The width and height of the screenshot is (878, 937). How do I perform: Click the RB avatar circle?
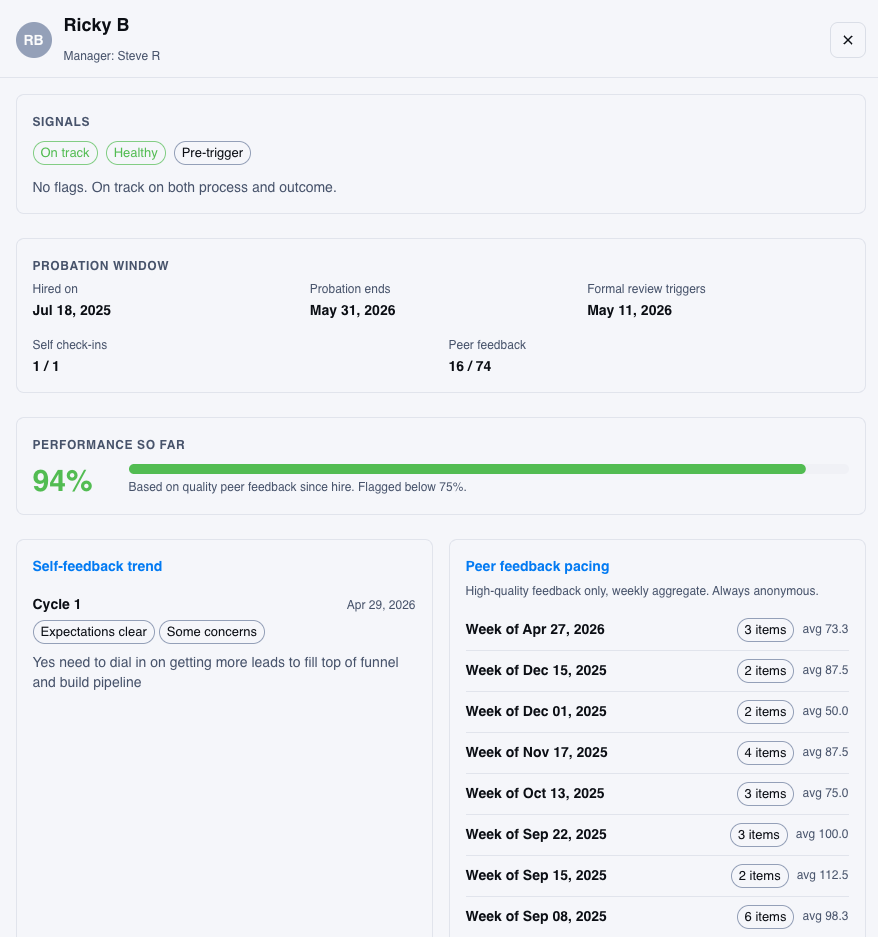[33, 40]
